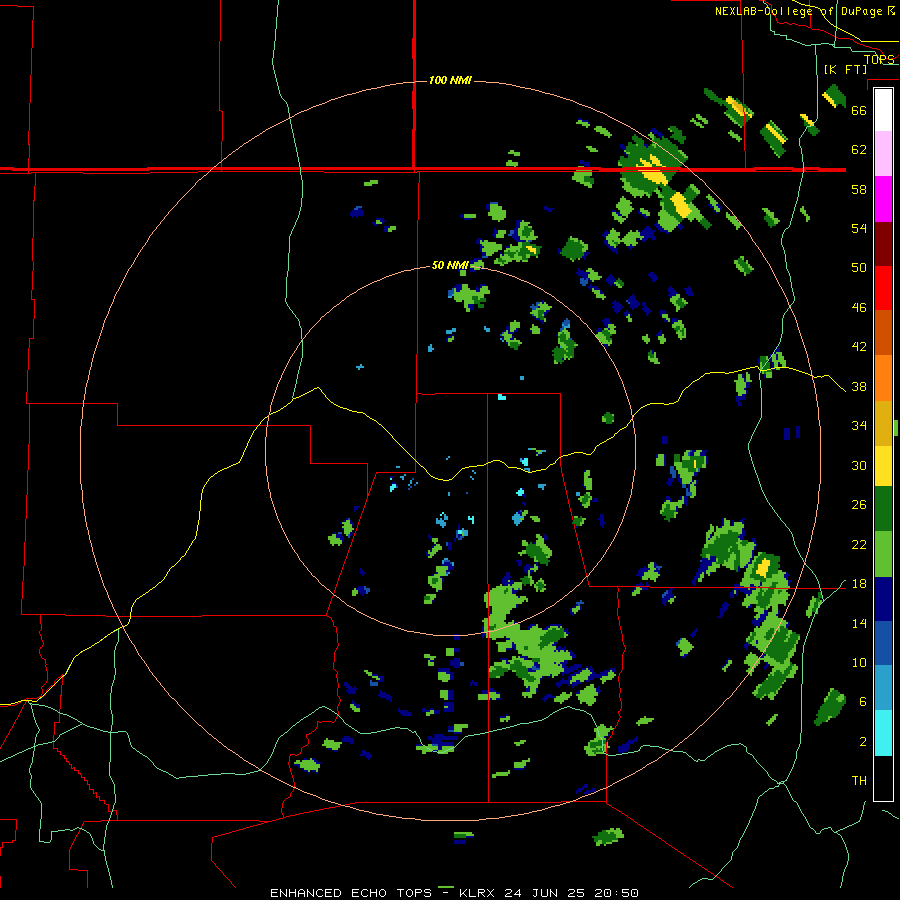Click the '22' legend value

(859, 545)
